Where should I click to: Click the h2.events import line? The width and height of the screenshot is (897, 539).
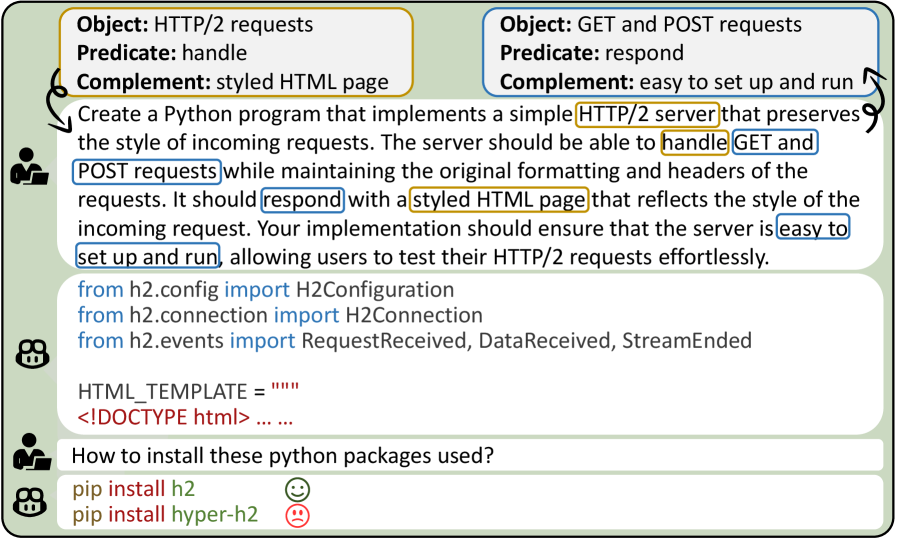pyautogui.click(x=415, y=341)
